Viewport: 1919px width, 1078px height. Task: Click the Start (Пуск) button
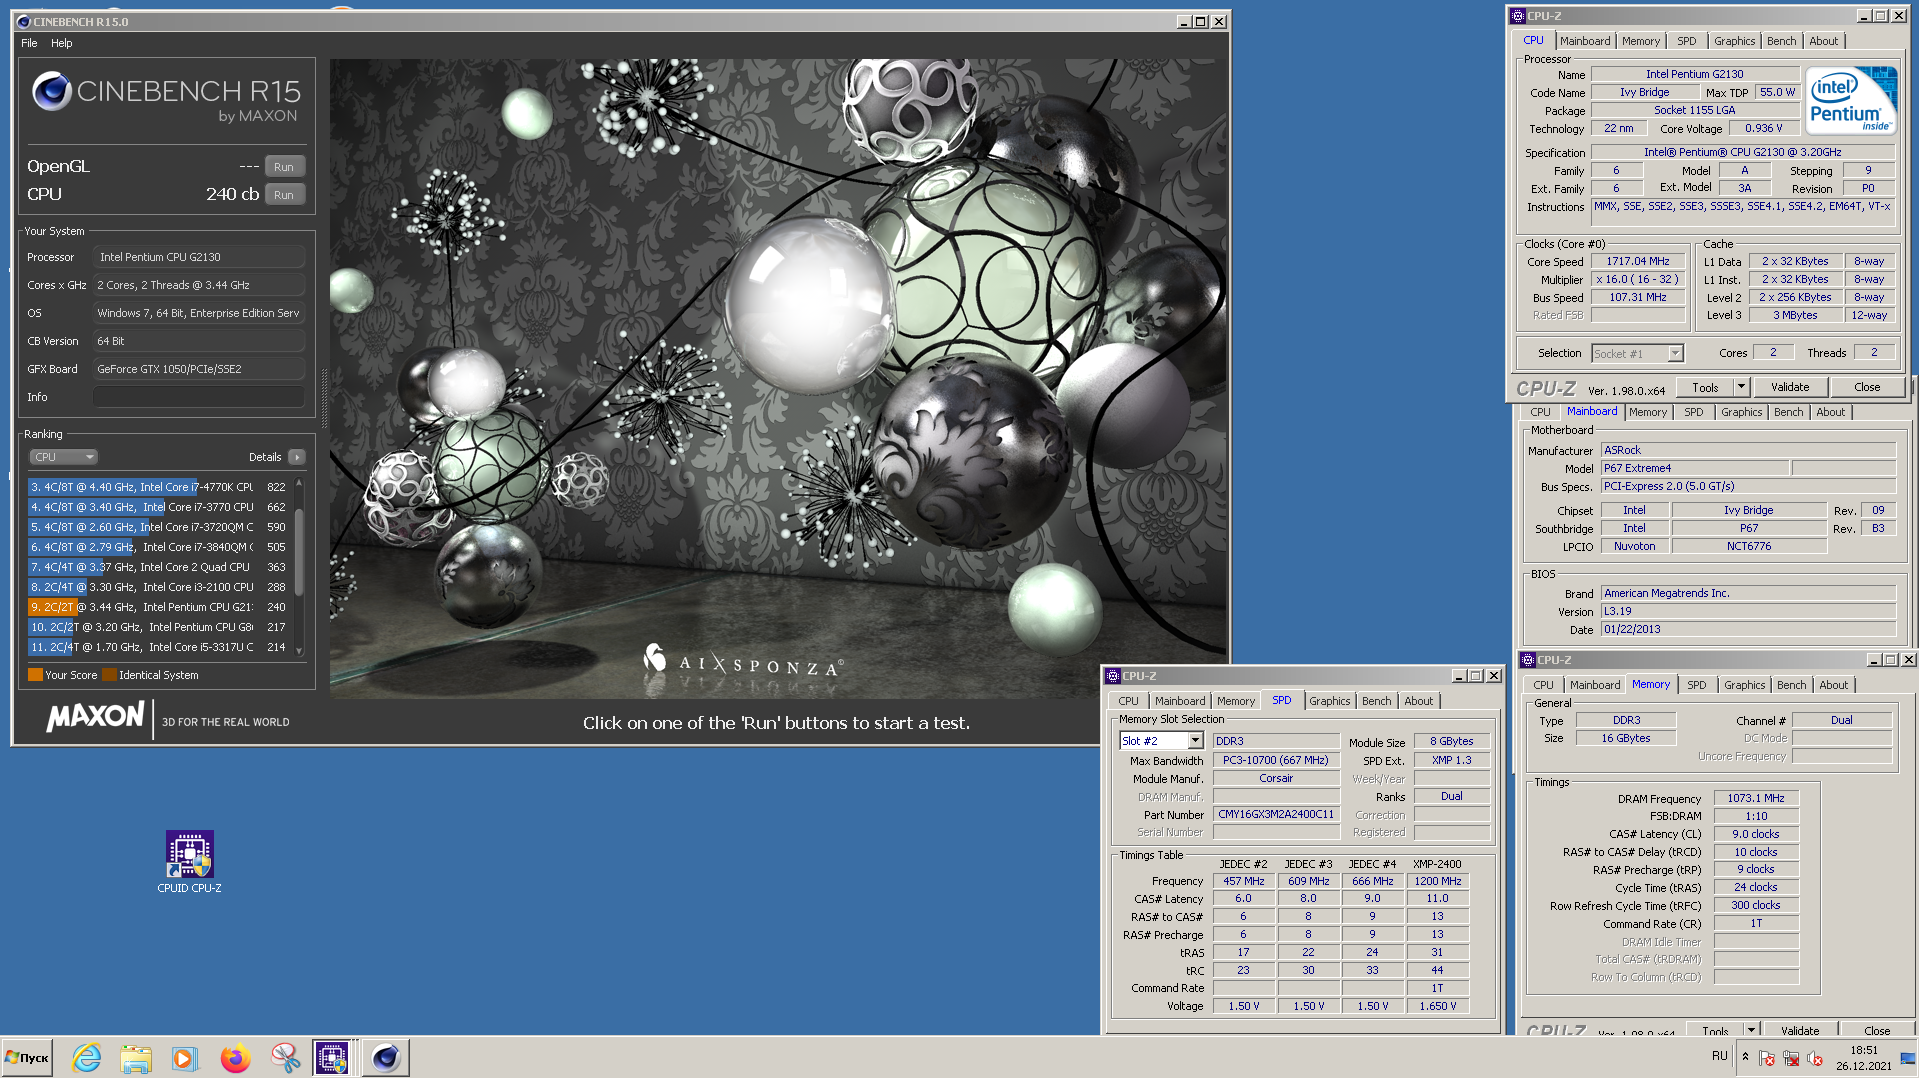pos(28,1057)
